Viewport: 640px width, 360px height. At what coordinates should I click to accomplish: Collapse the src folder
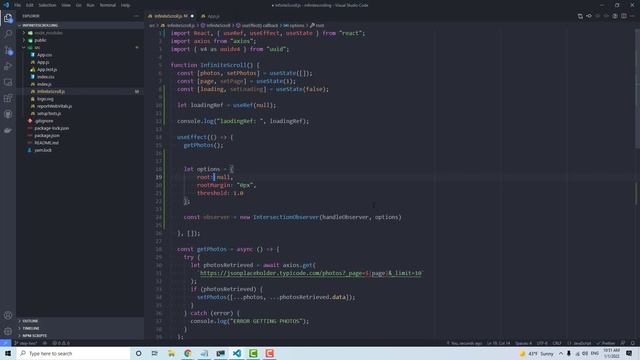(x=37, y=48)
